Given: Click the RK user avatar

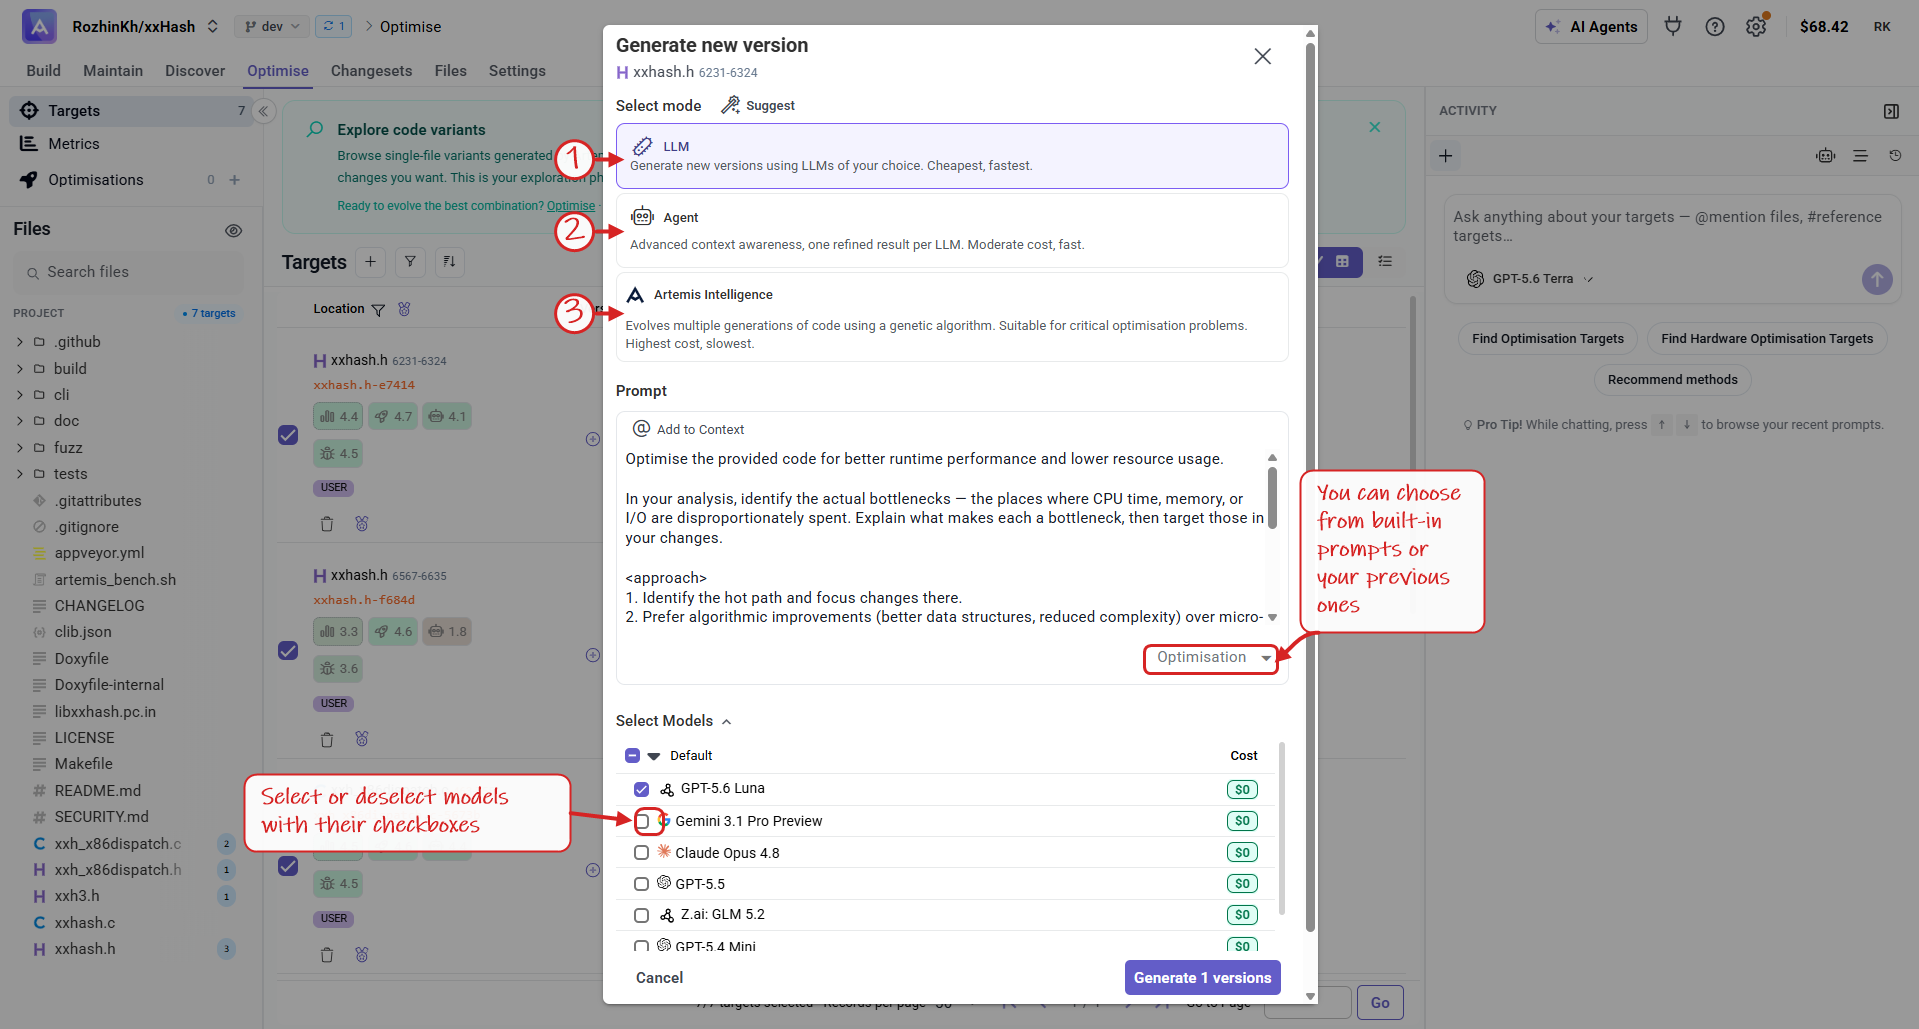Looking at the screenshot, I should (x=1882, y=27).
